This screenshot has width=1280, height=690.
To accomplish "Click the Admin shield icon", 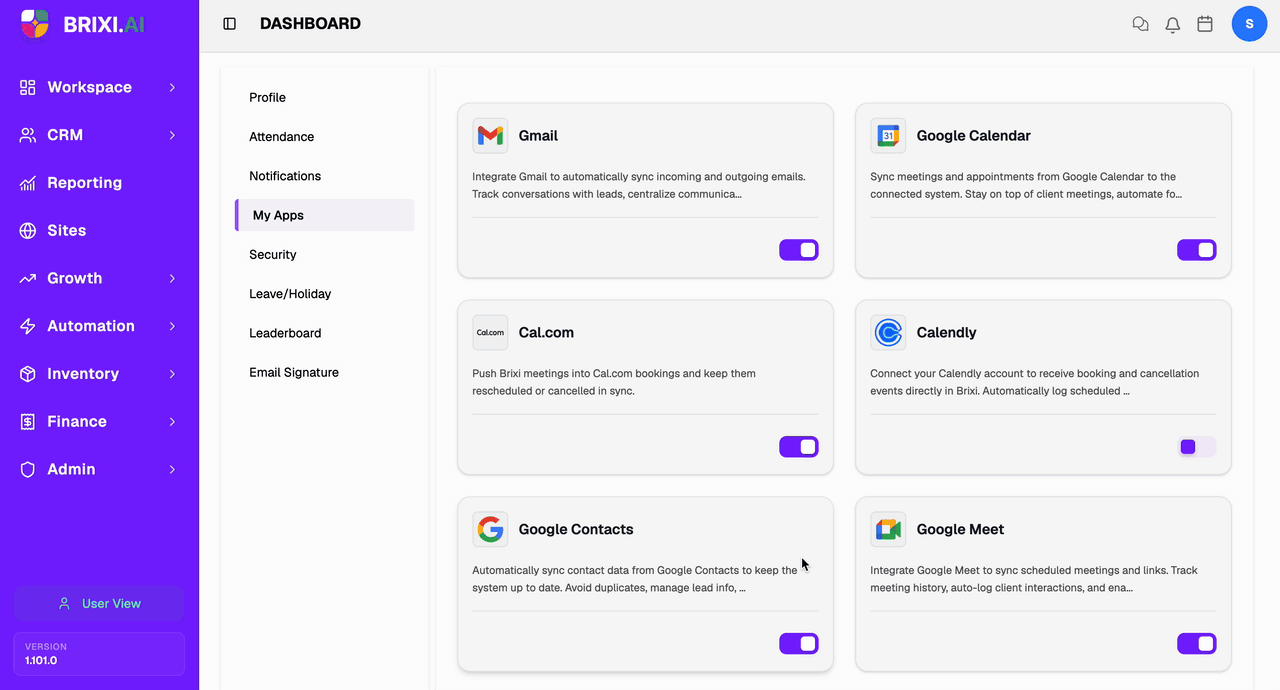I will coord(28,469).
